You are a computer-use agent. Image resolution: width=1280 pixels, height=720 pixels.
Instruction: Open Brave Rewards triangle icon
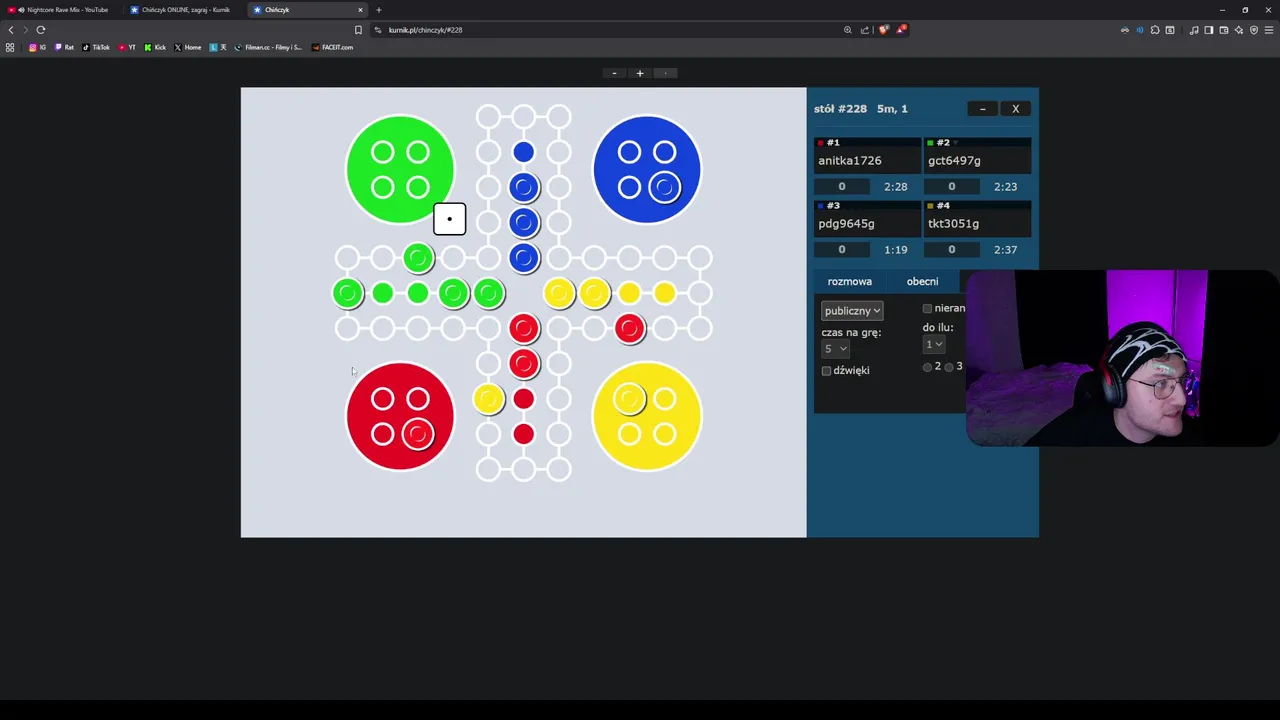coord(901,30)
